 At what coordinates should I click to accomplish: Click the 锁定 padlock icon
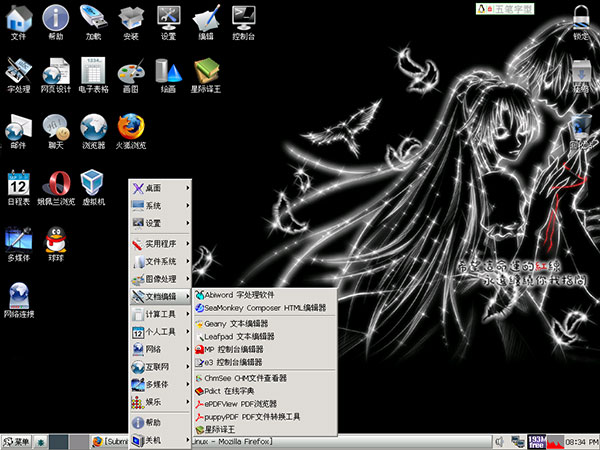tap(581, 22)
